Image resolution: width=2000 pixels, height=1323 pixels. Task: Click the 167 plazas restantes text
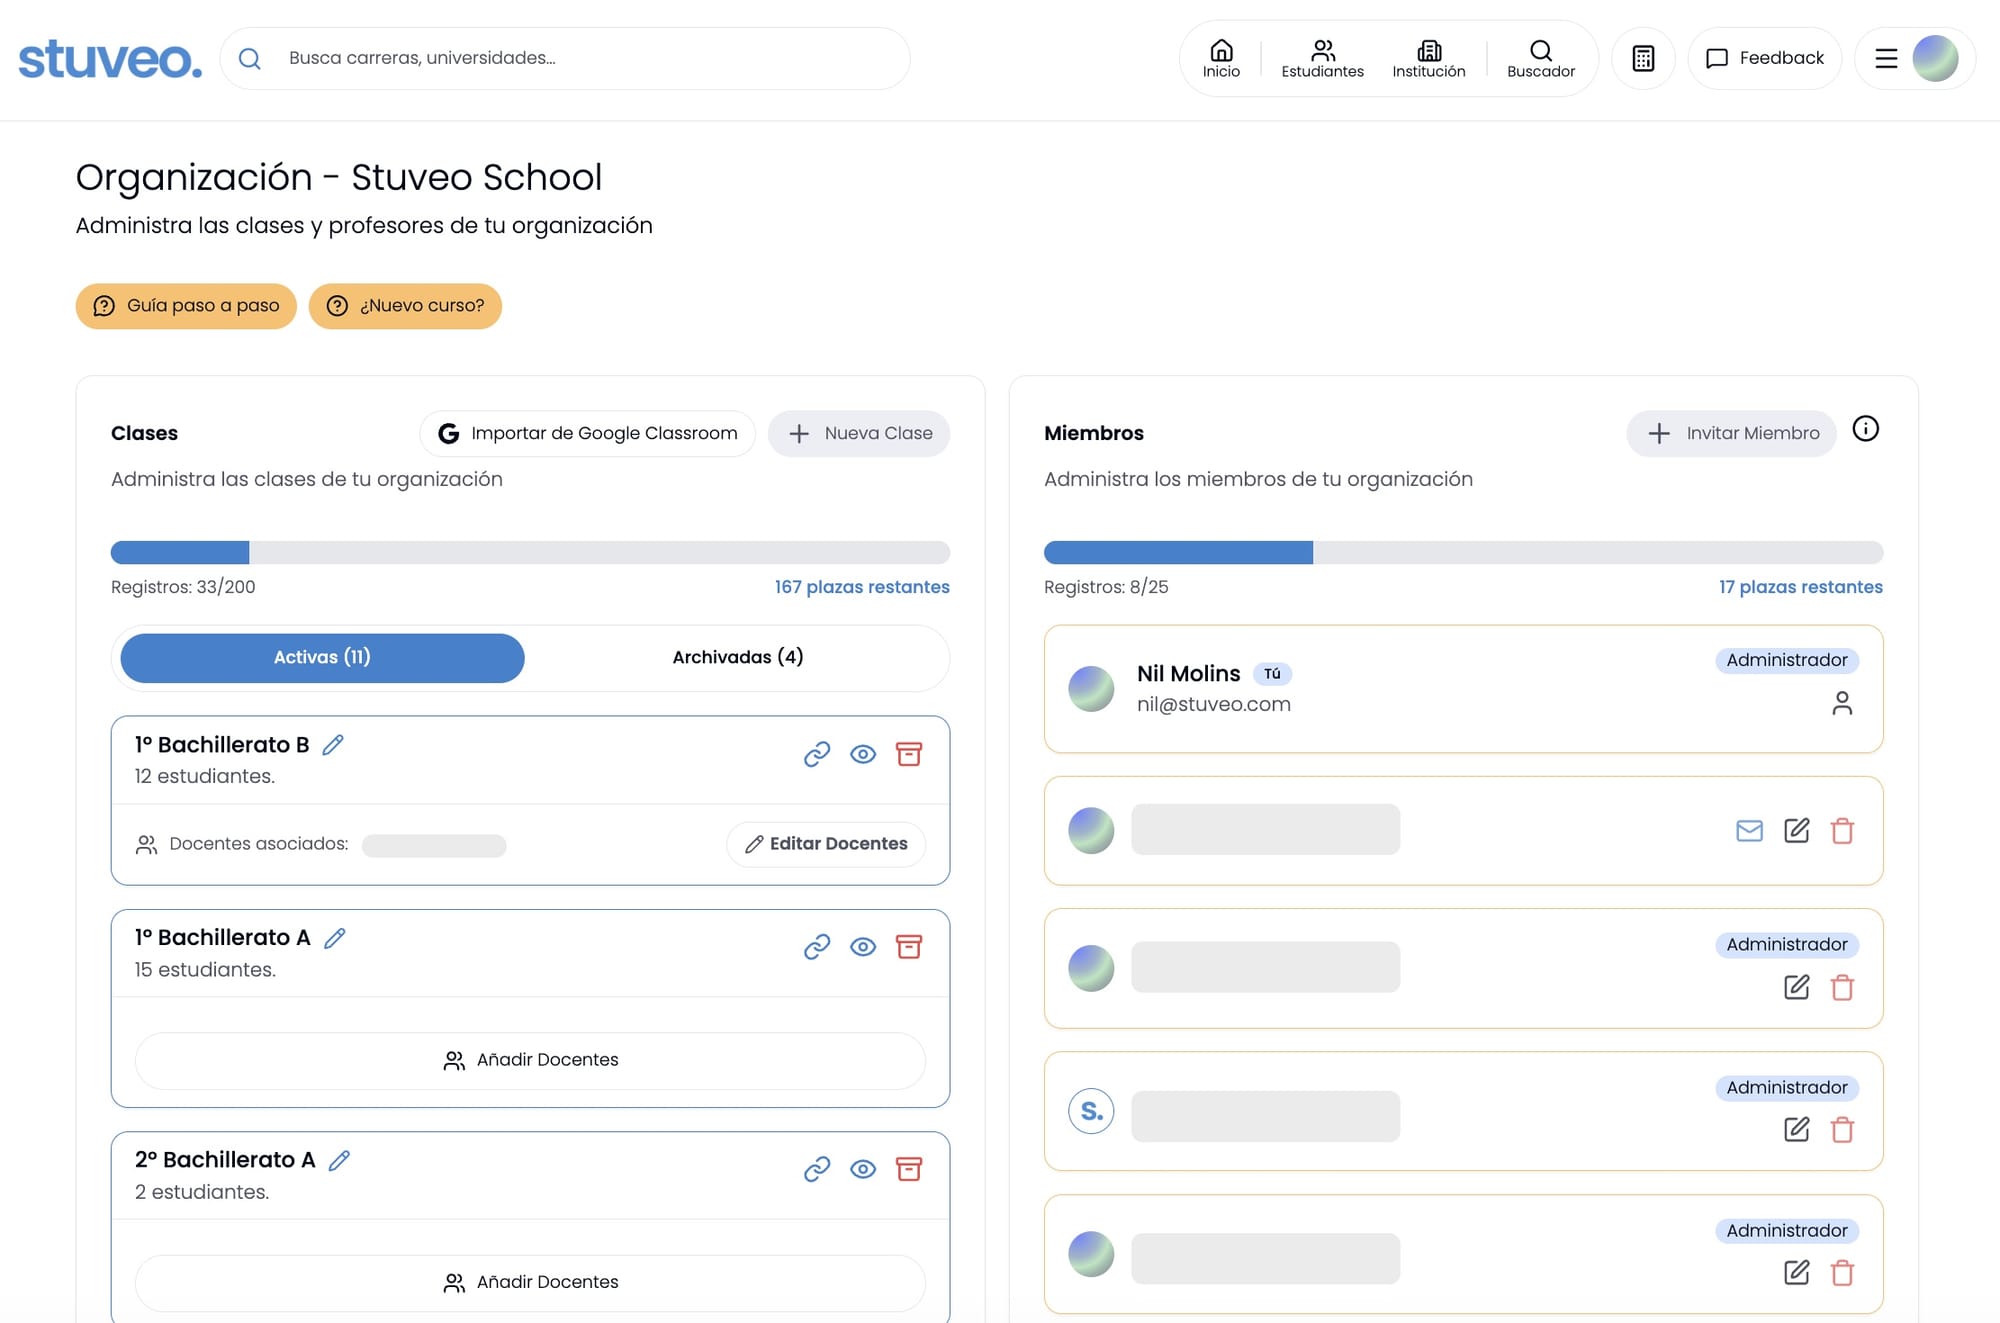[x=862, y=587]
